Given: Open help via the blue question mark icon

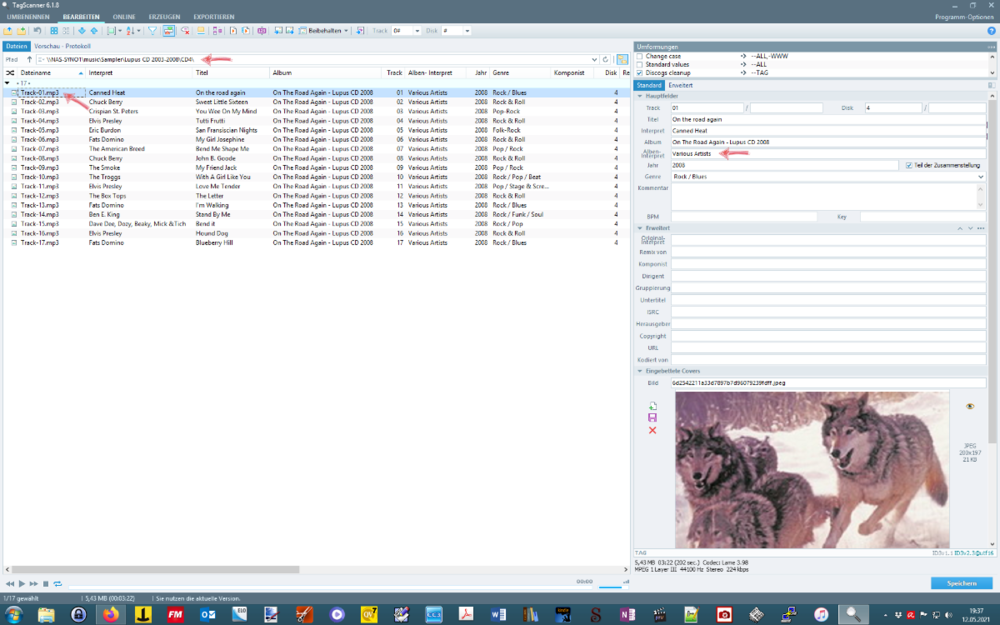Looking at the screenshot, I should tap(991, 30).
